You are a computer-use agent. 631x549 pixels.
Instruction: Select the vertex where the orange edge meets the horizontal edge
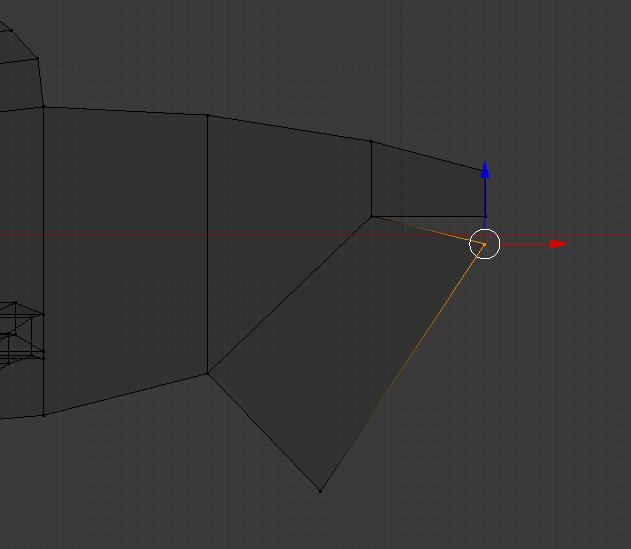(372, 217)
